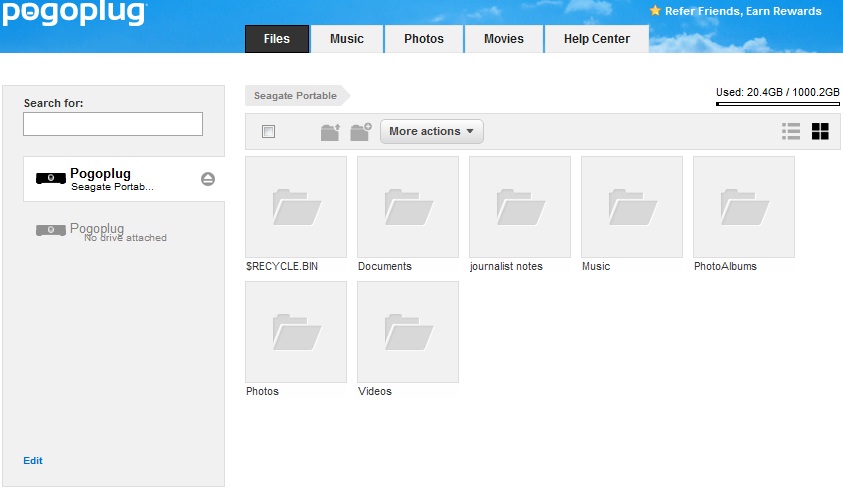843x489 pixels.
Task: Open the Help Center tab
Action: click(x=597, y=39)
